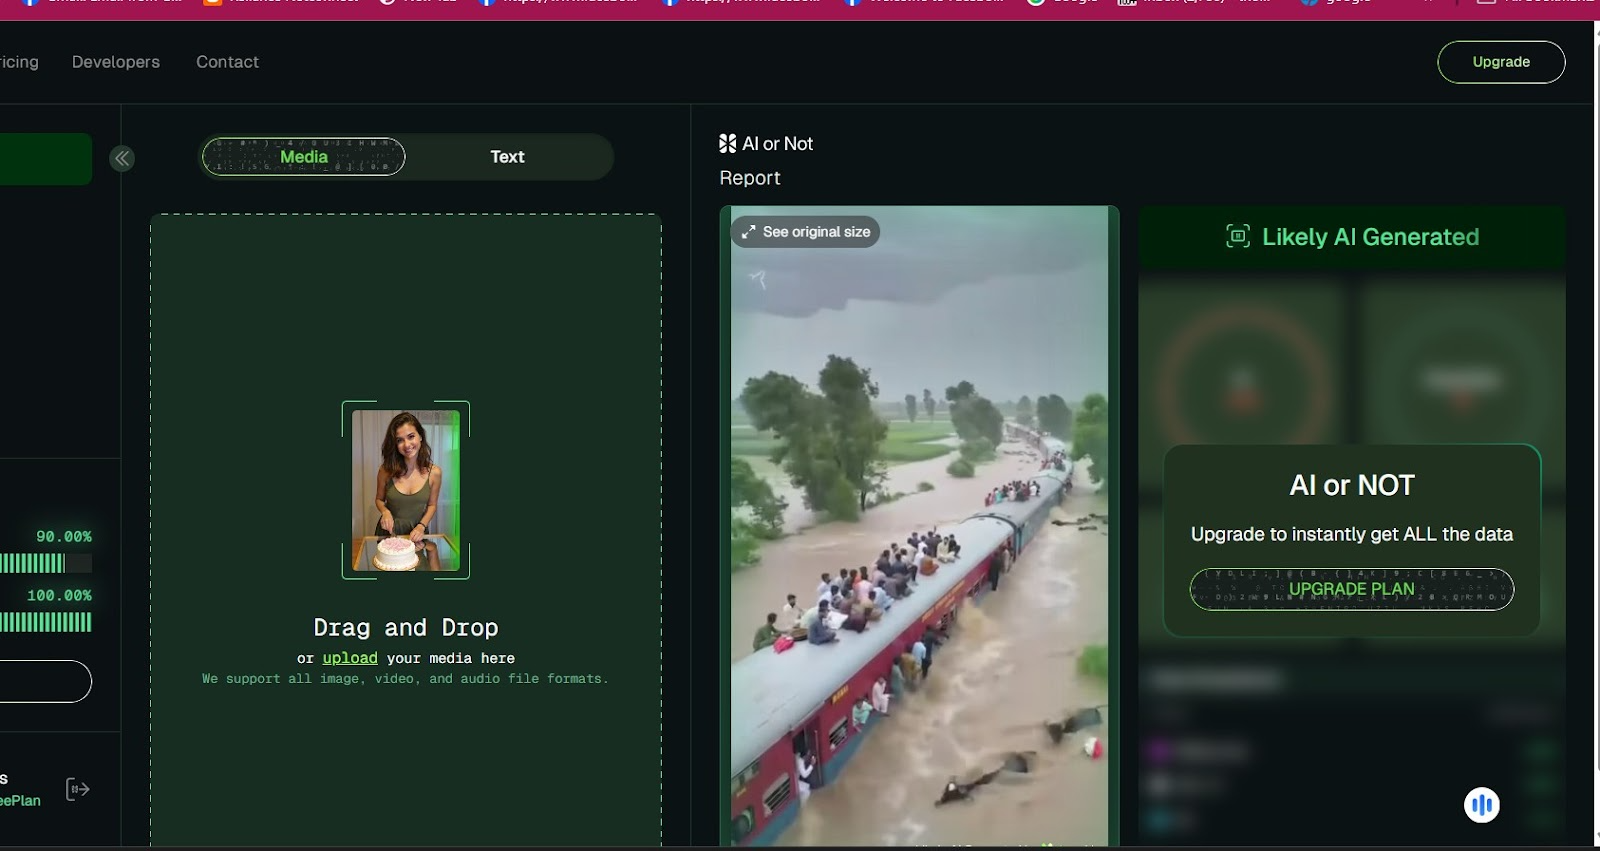Click the woman with cake sample thumbnail
The height and width of the screenshot is (851, 1600).
(406, 490)
